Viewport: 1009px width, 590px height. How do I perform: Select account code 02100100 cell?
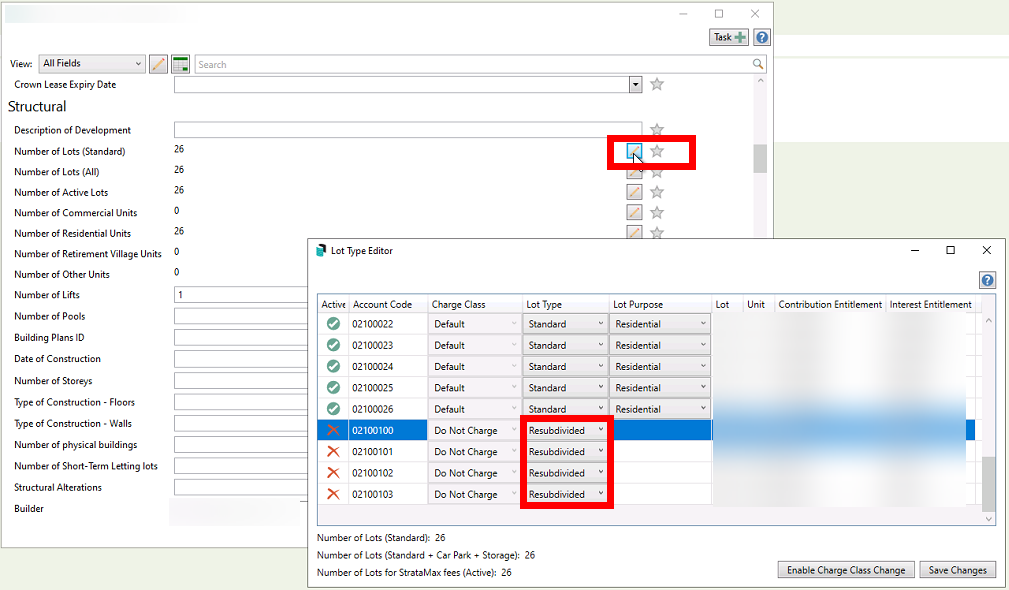click(388, 430)
